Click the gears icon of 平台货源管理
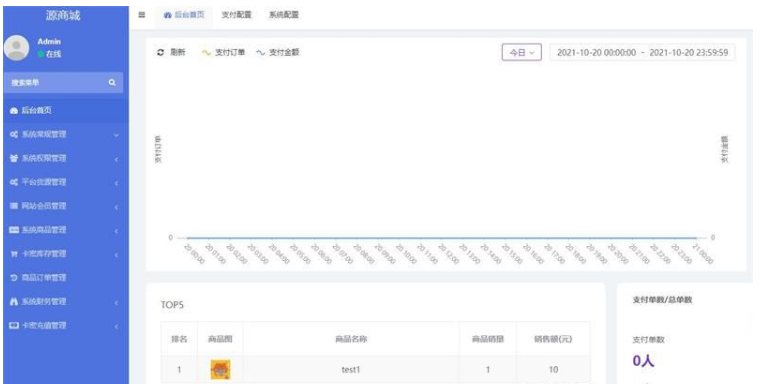The image size is (766, 384). [x=14, y=182]
